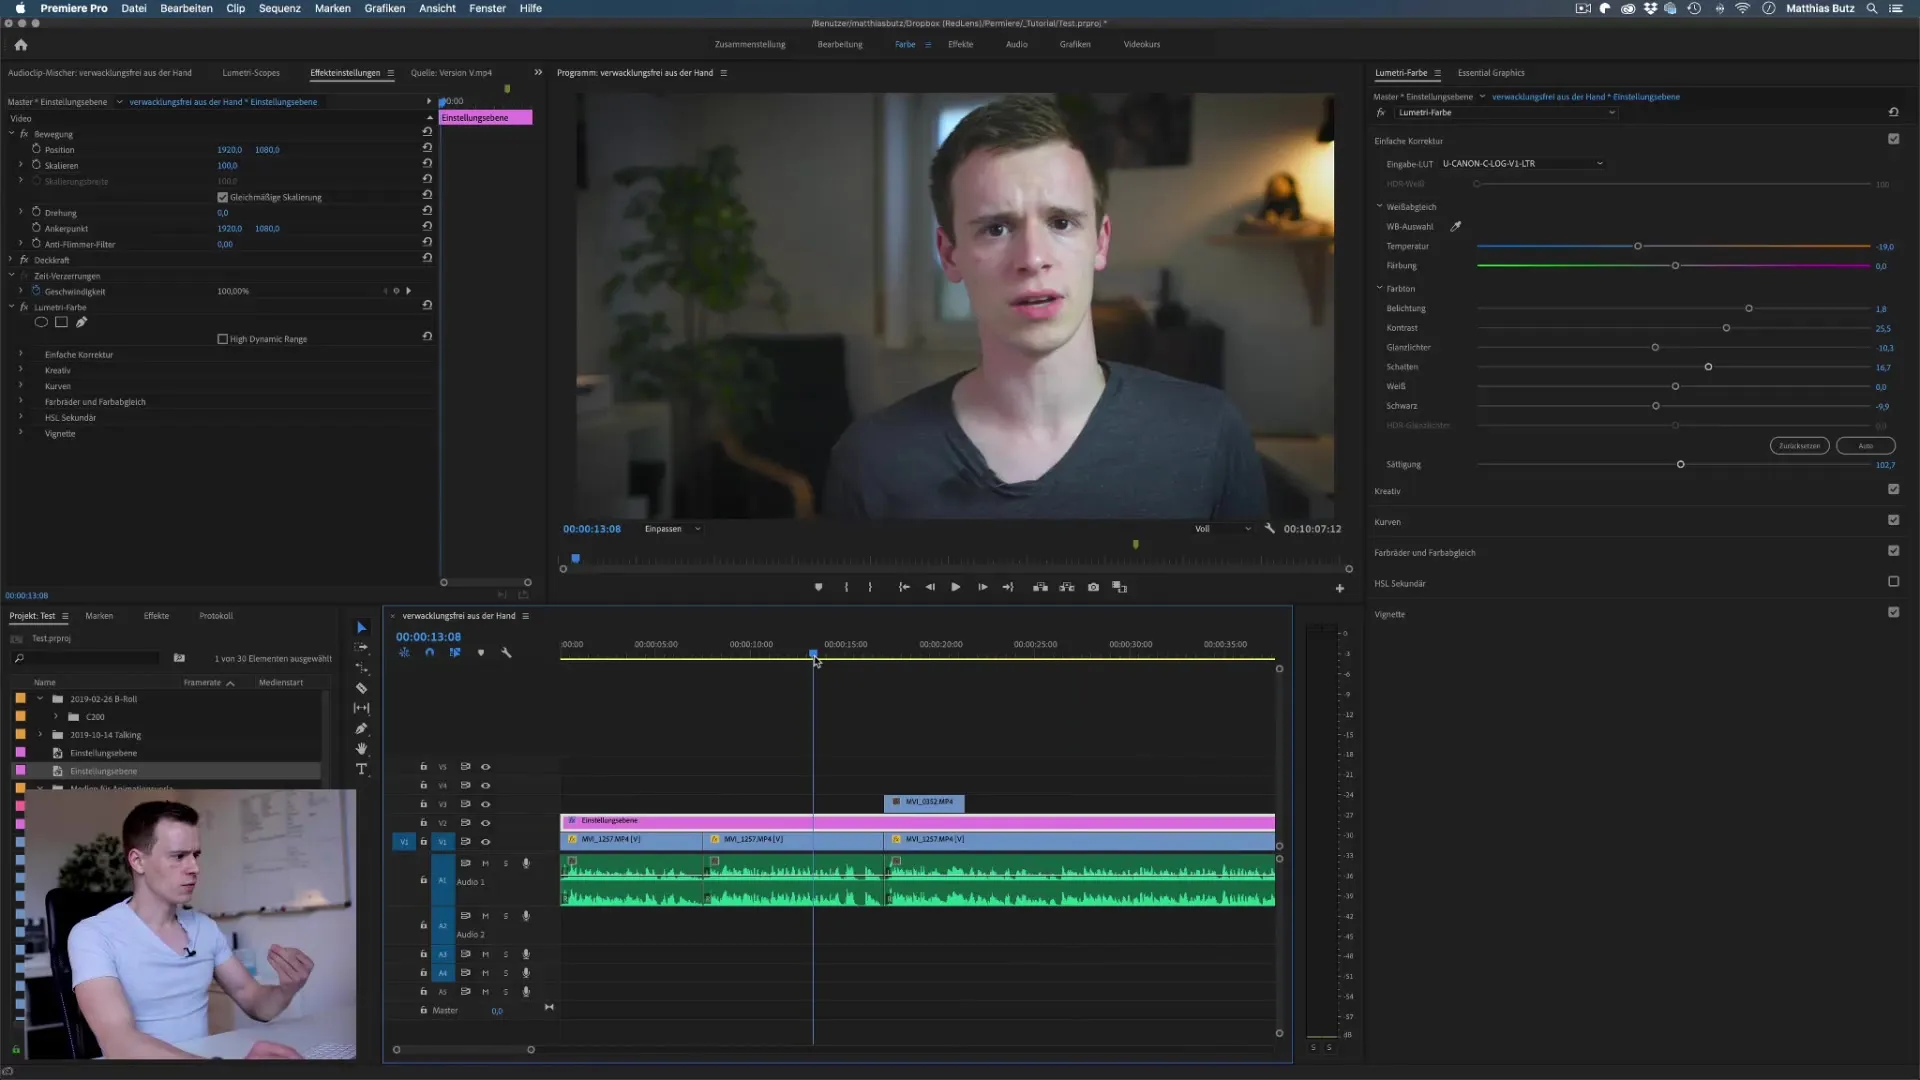Click the Button Editor plus icon
The height and width of the screenshot is (1080, 1920).
point(1340,588)
